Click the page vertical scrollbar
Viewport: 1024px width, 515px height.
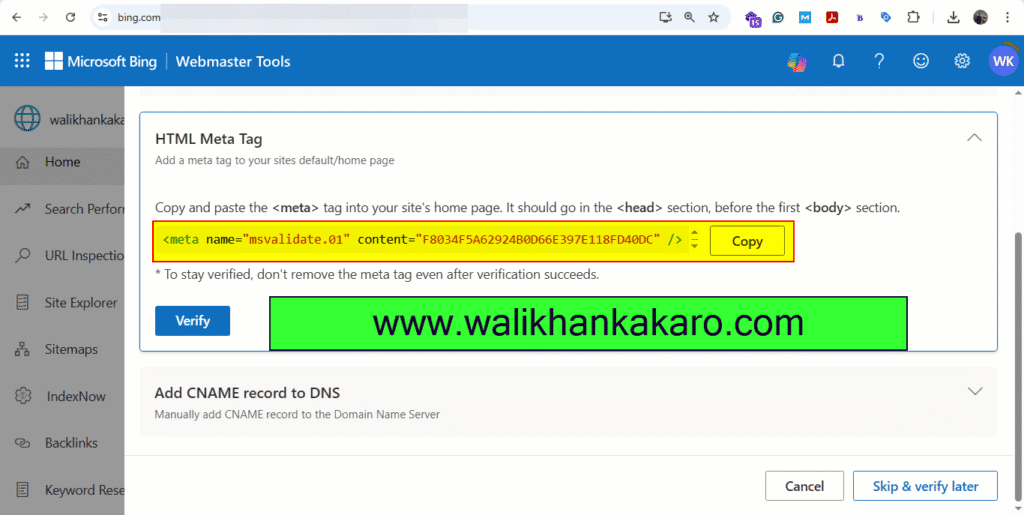click(x=1019, y=366)
